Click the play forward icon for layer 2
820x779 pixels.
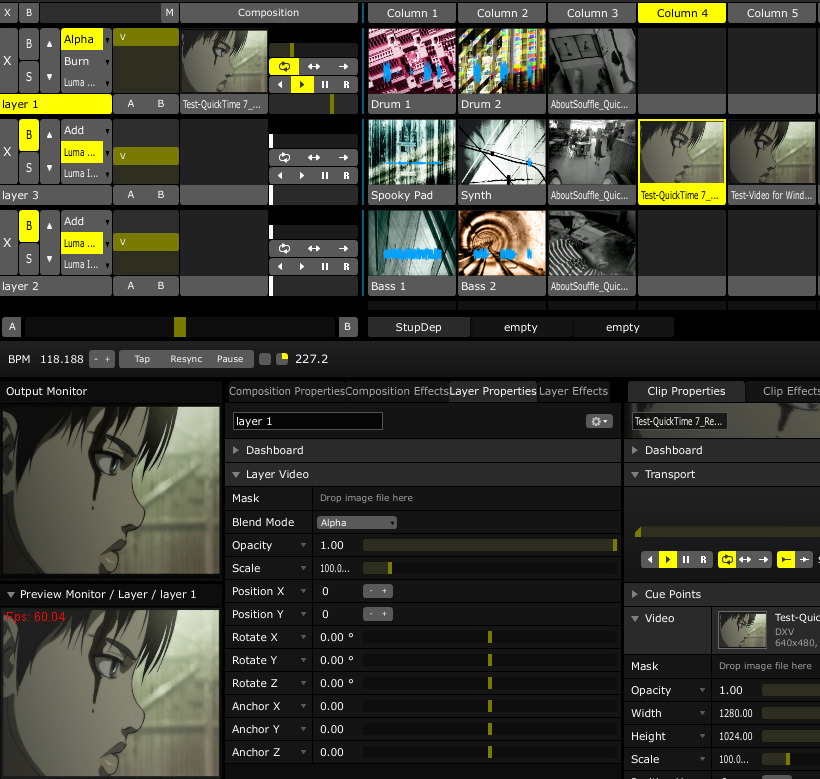click(x=302, y=267)
